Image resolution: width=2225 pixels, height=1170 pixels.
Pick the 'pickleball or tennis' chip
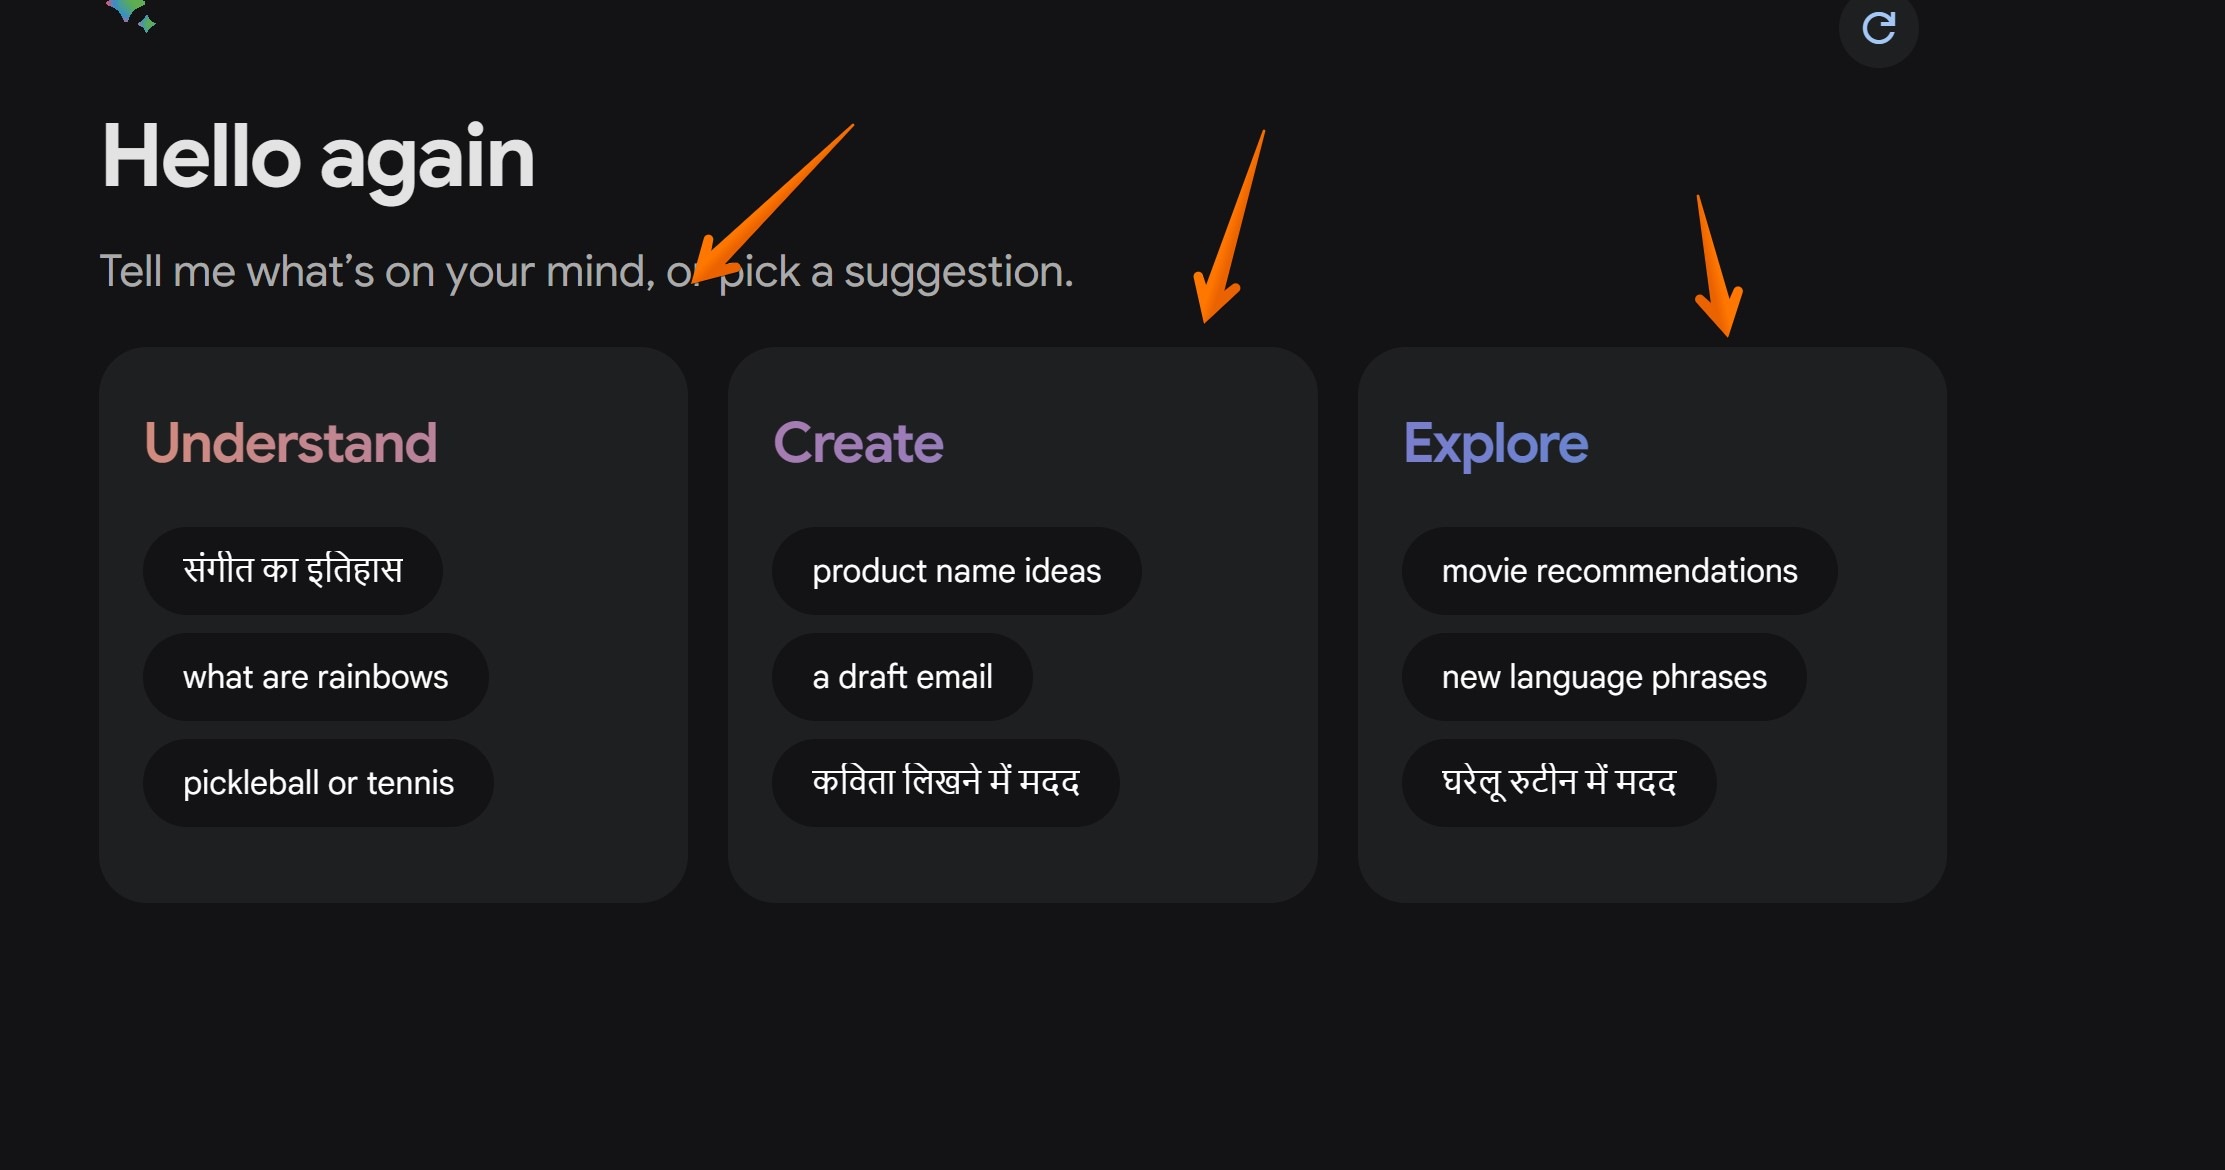(x=318, y=783)
